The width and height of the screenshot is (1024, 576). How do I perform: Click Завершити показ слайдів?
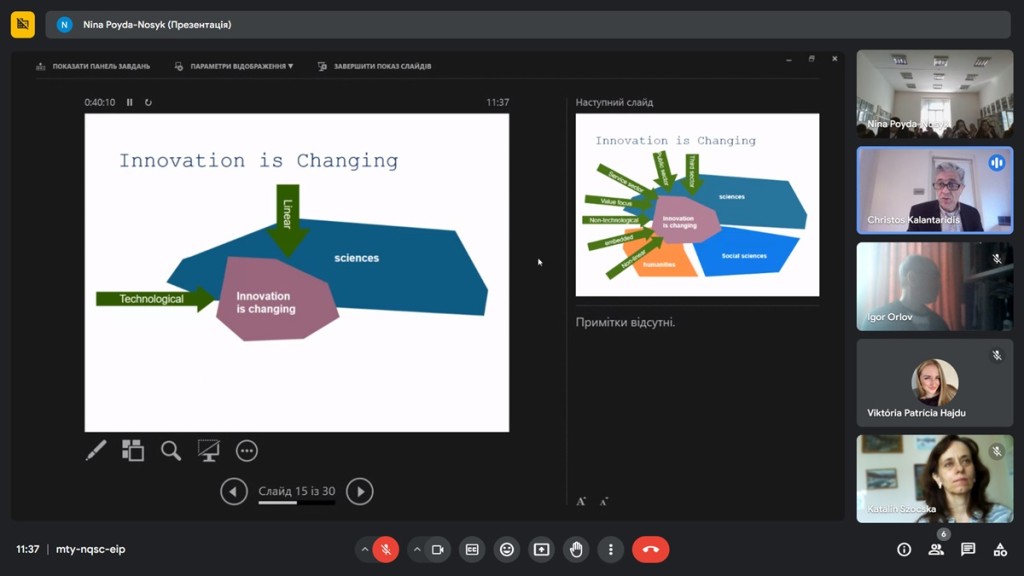tap(376, 66)
